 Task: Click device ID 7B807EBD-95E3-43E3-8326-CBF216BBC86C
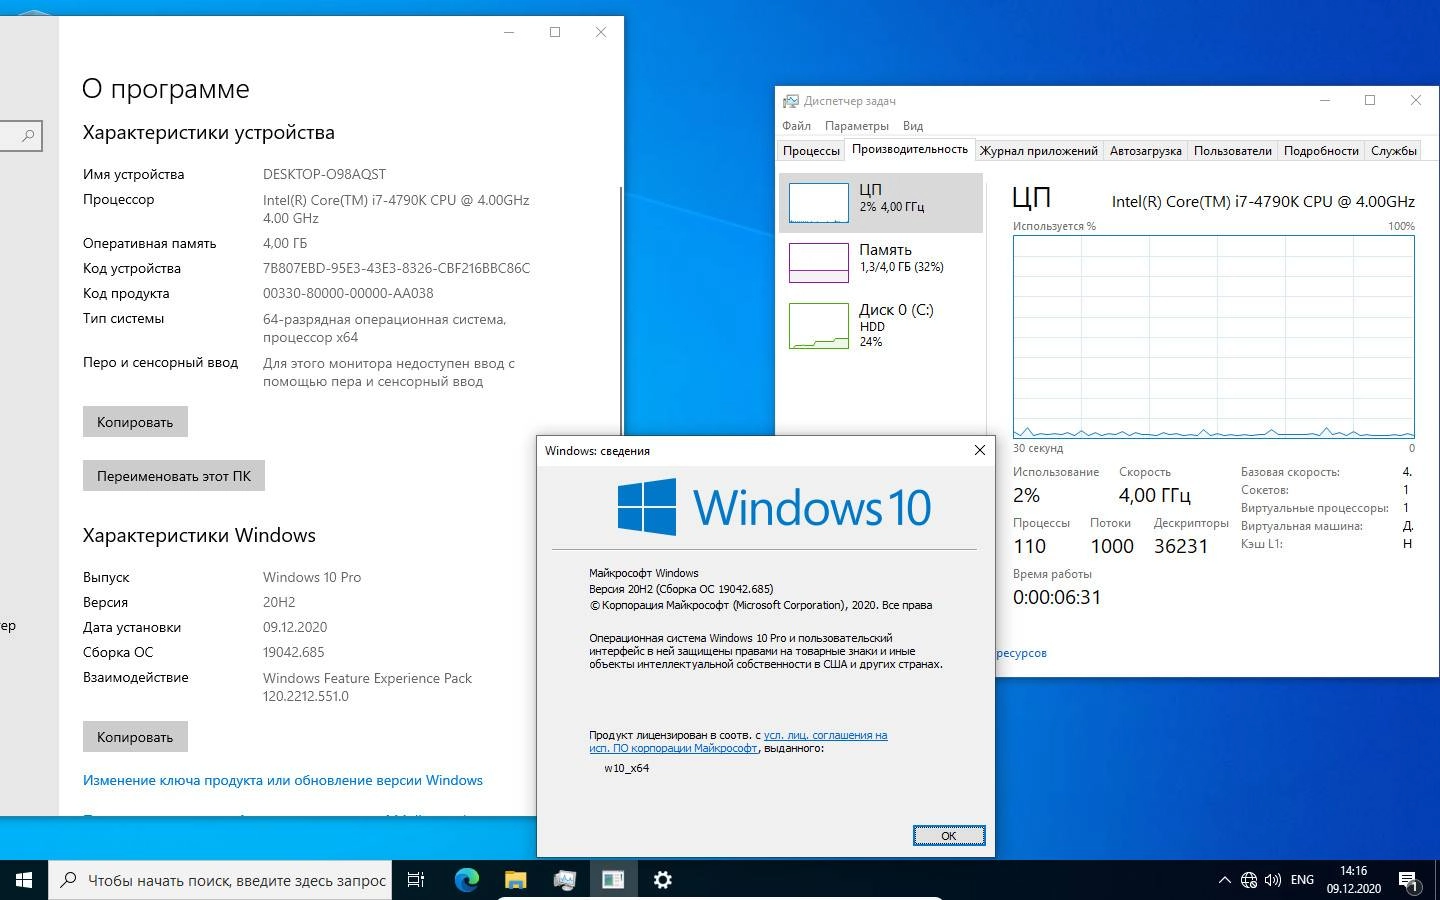click(x=396, y=268)
